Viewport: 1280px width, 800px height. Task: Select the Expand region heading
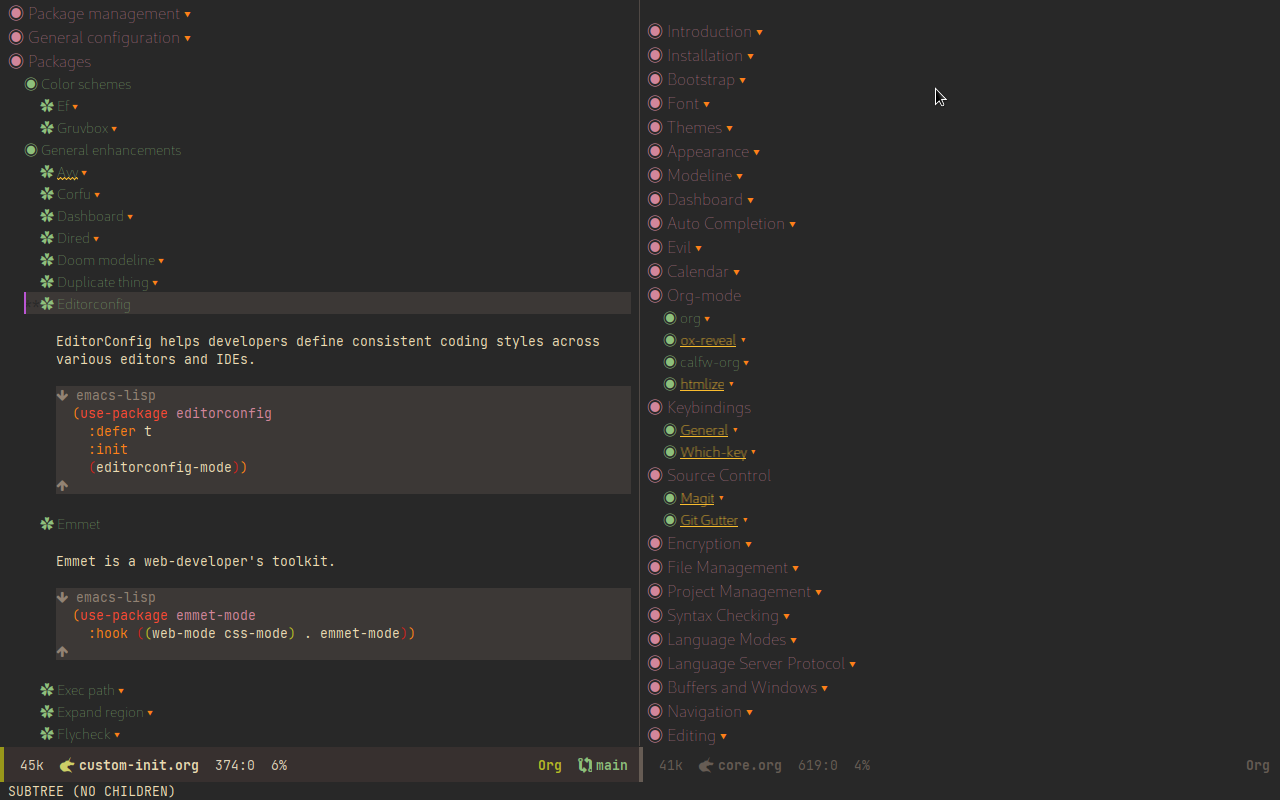(x=100, y=712)
